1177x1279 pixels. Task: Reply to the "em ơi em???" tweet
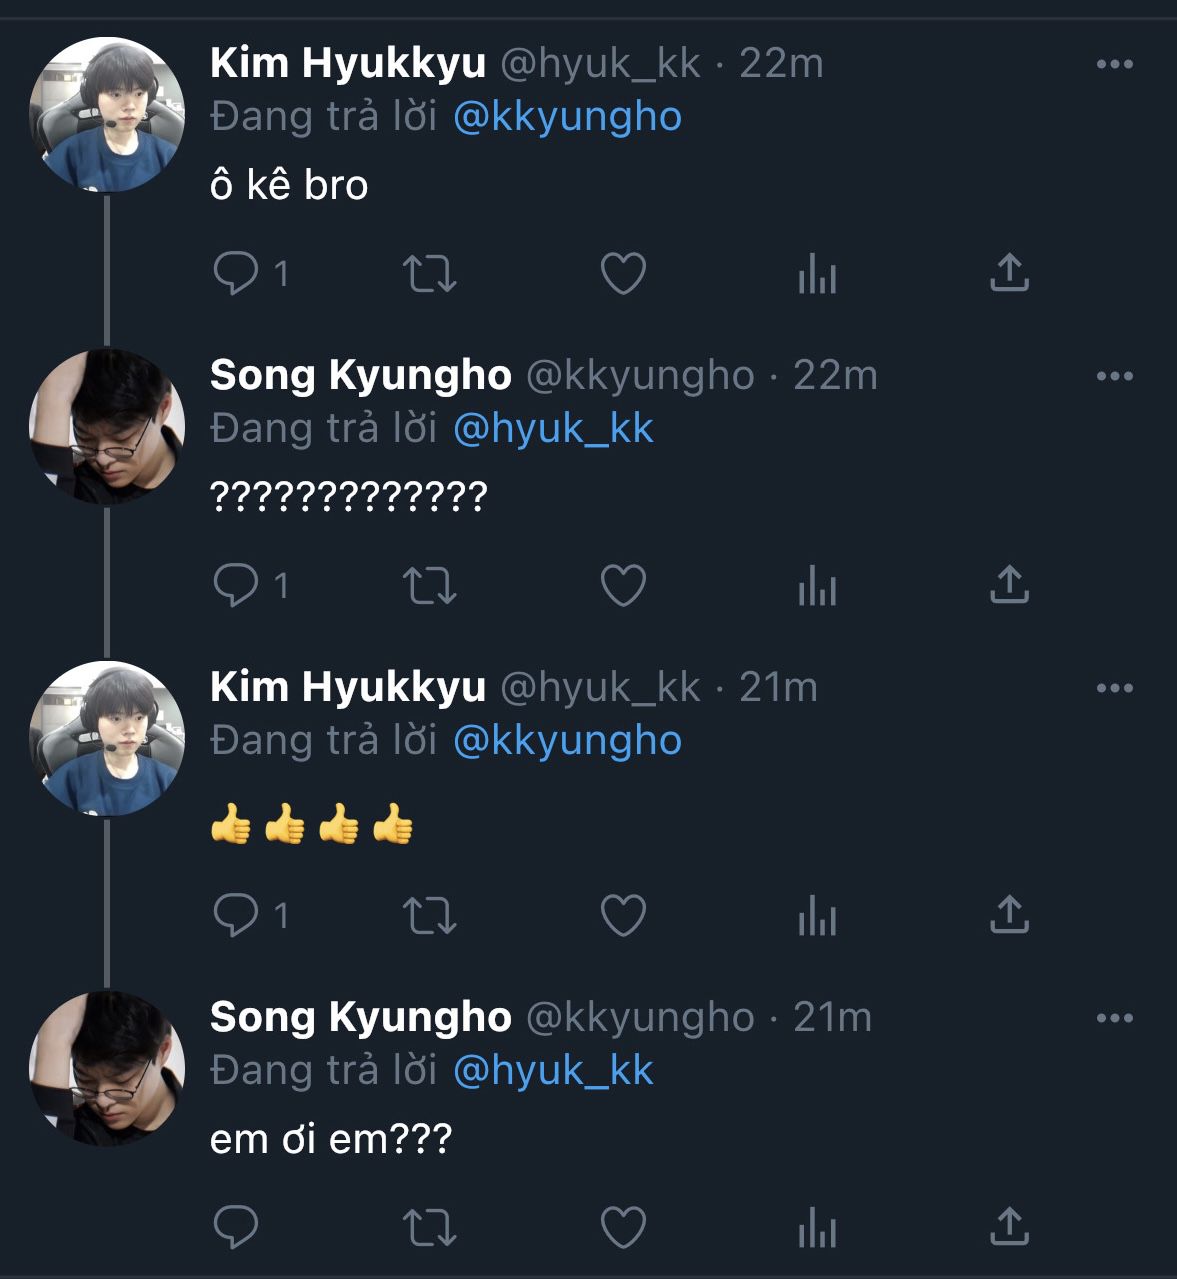[x=236, y=1227]
